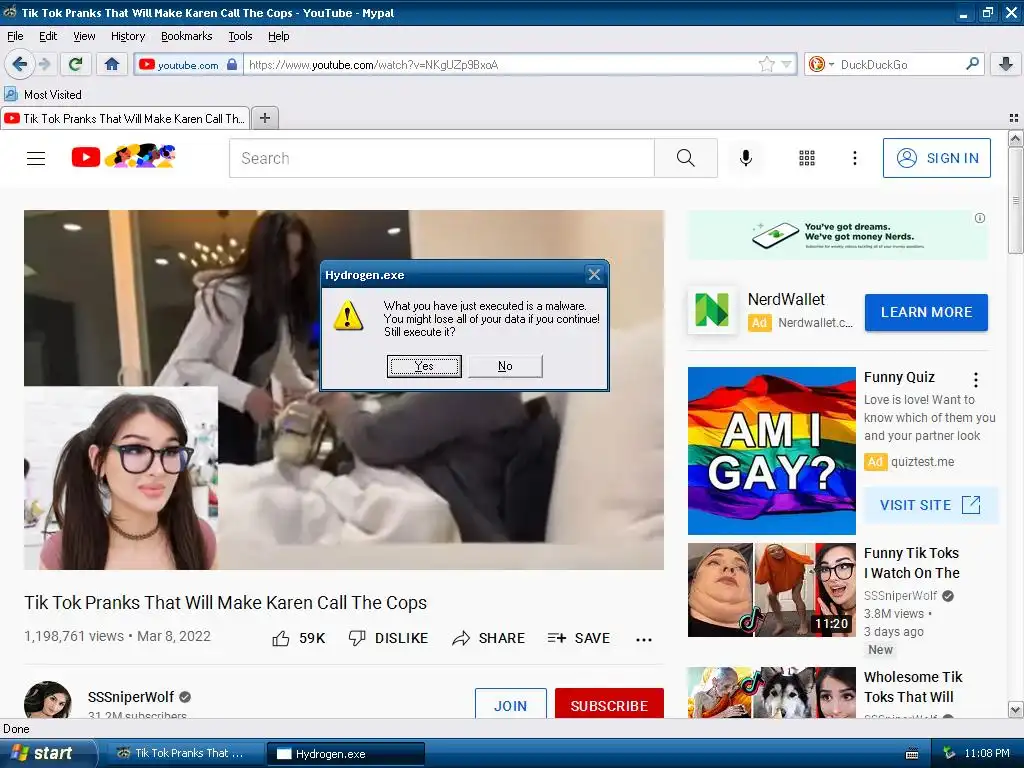Open YouTube settings three-dot menu
1024x768 pixels.
(x=854, y=158)
